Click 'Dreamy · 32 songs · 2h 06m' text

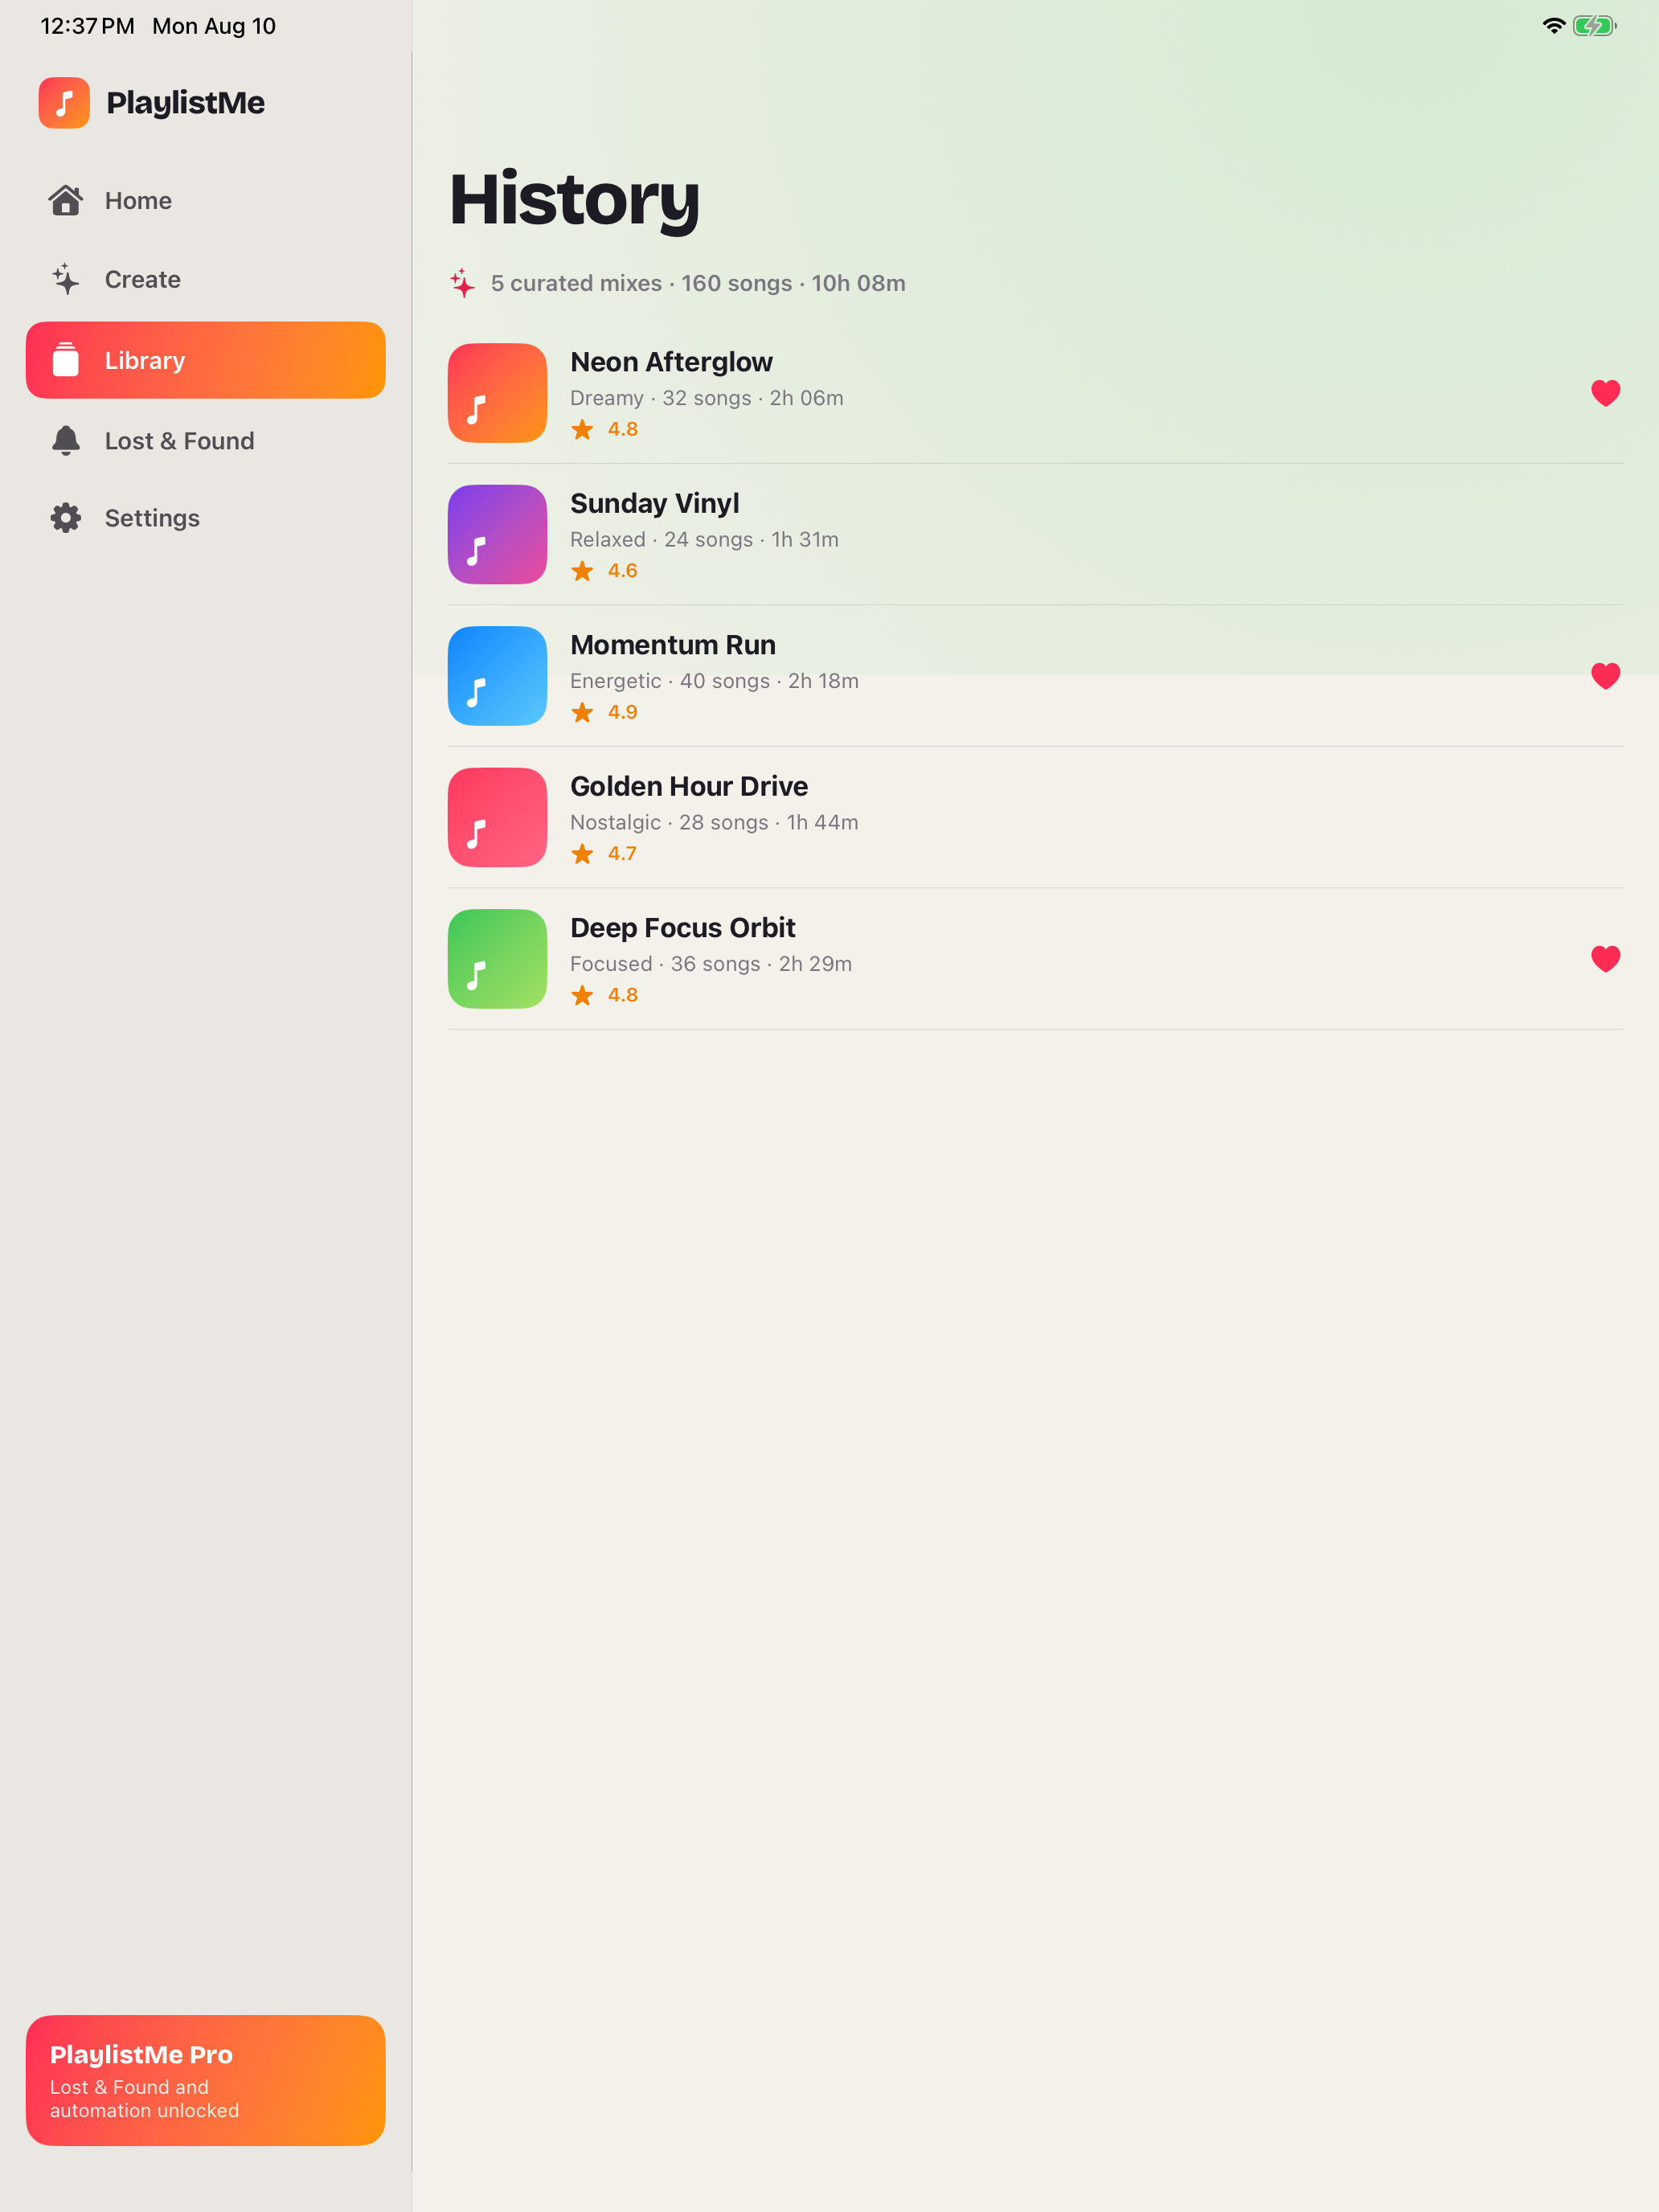pyautogui.click(x=707, y=398)
